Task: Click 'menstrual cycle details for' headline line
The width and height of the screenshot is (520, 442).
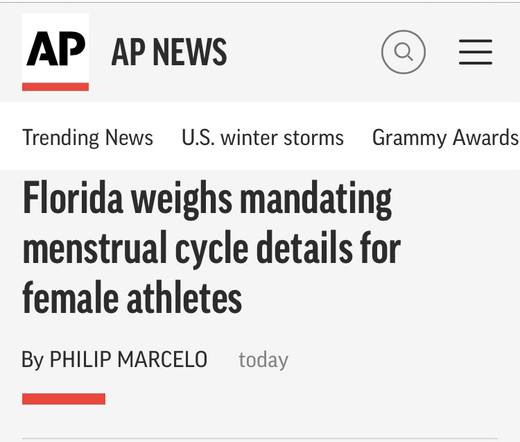Action: (x=211, y=248)
